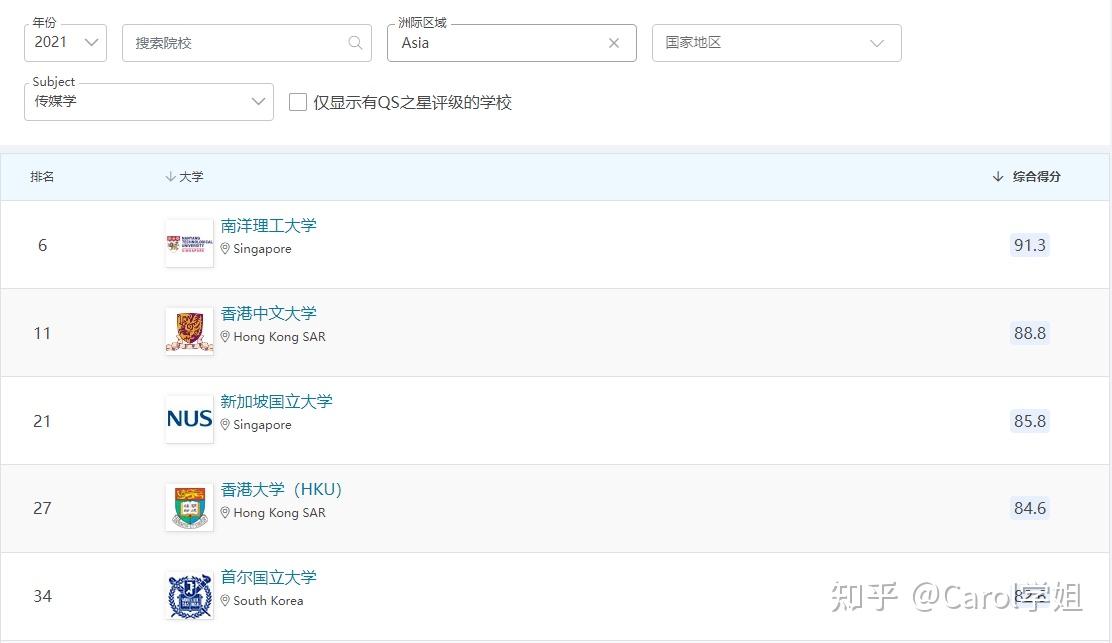Click the down arrow before 综合得分
Image resolution: width=1112 pixels, height=643 pixels.
click(x=998, y=177)
